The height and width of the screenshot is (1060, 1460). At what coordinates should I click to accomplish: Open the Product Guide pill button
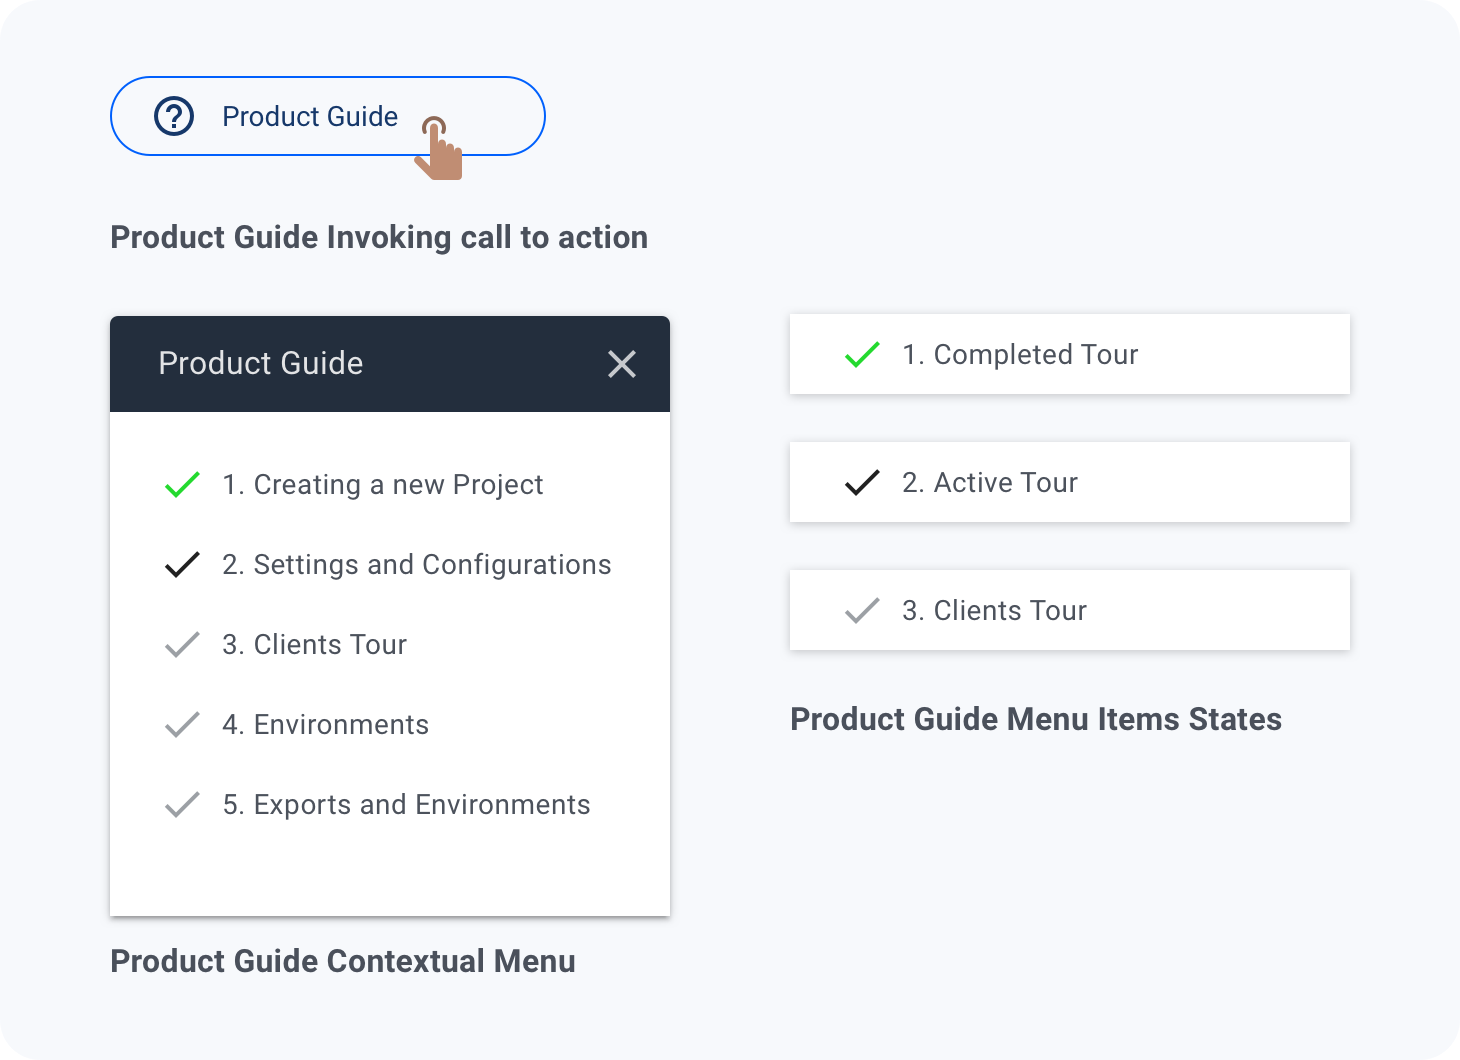[310, 116]
